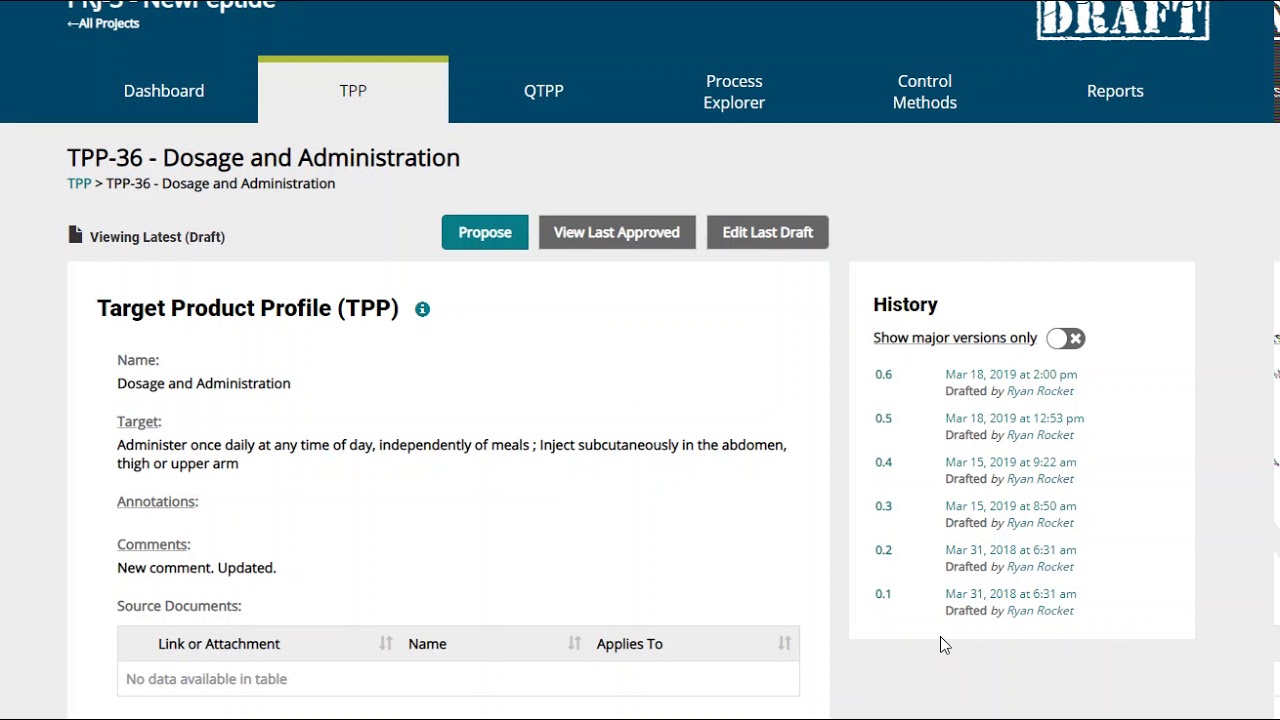Click the info icon beside Target Product Profile
Viewport: 1280px width, 720px height.
click(x=422, y=310)
